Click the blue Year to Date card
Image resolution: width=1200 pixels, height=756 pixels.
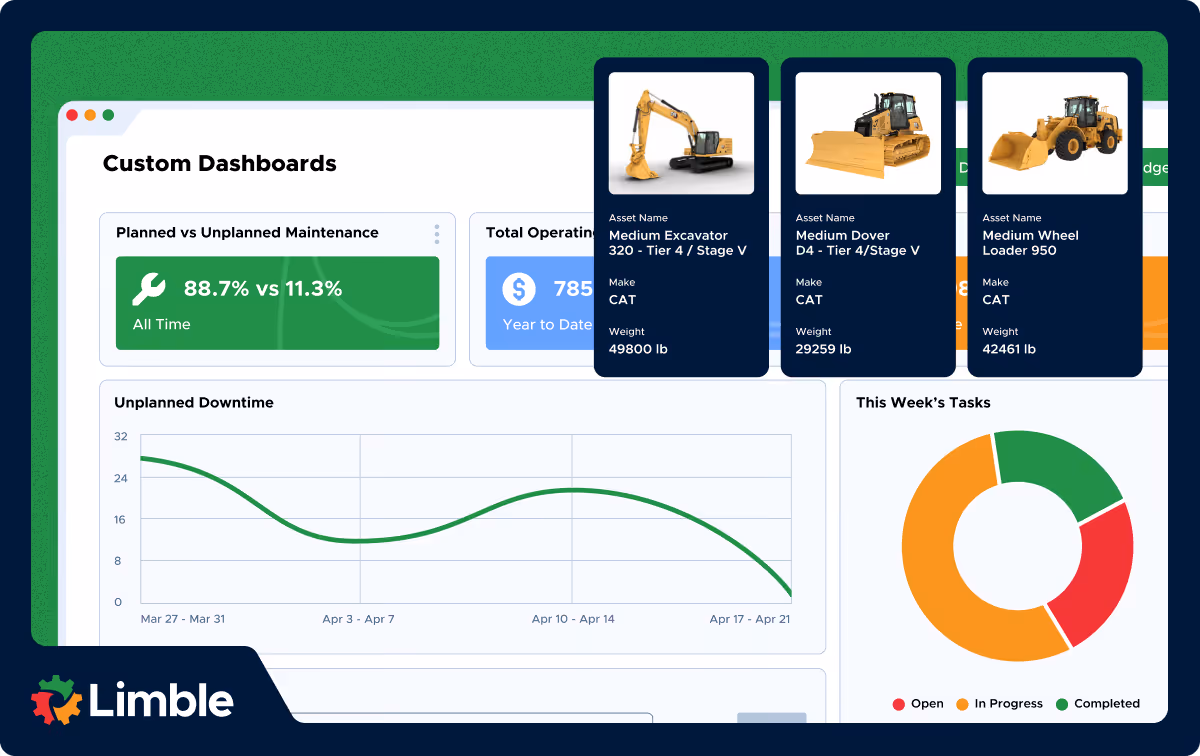click(540, 303)
